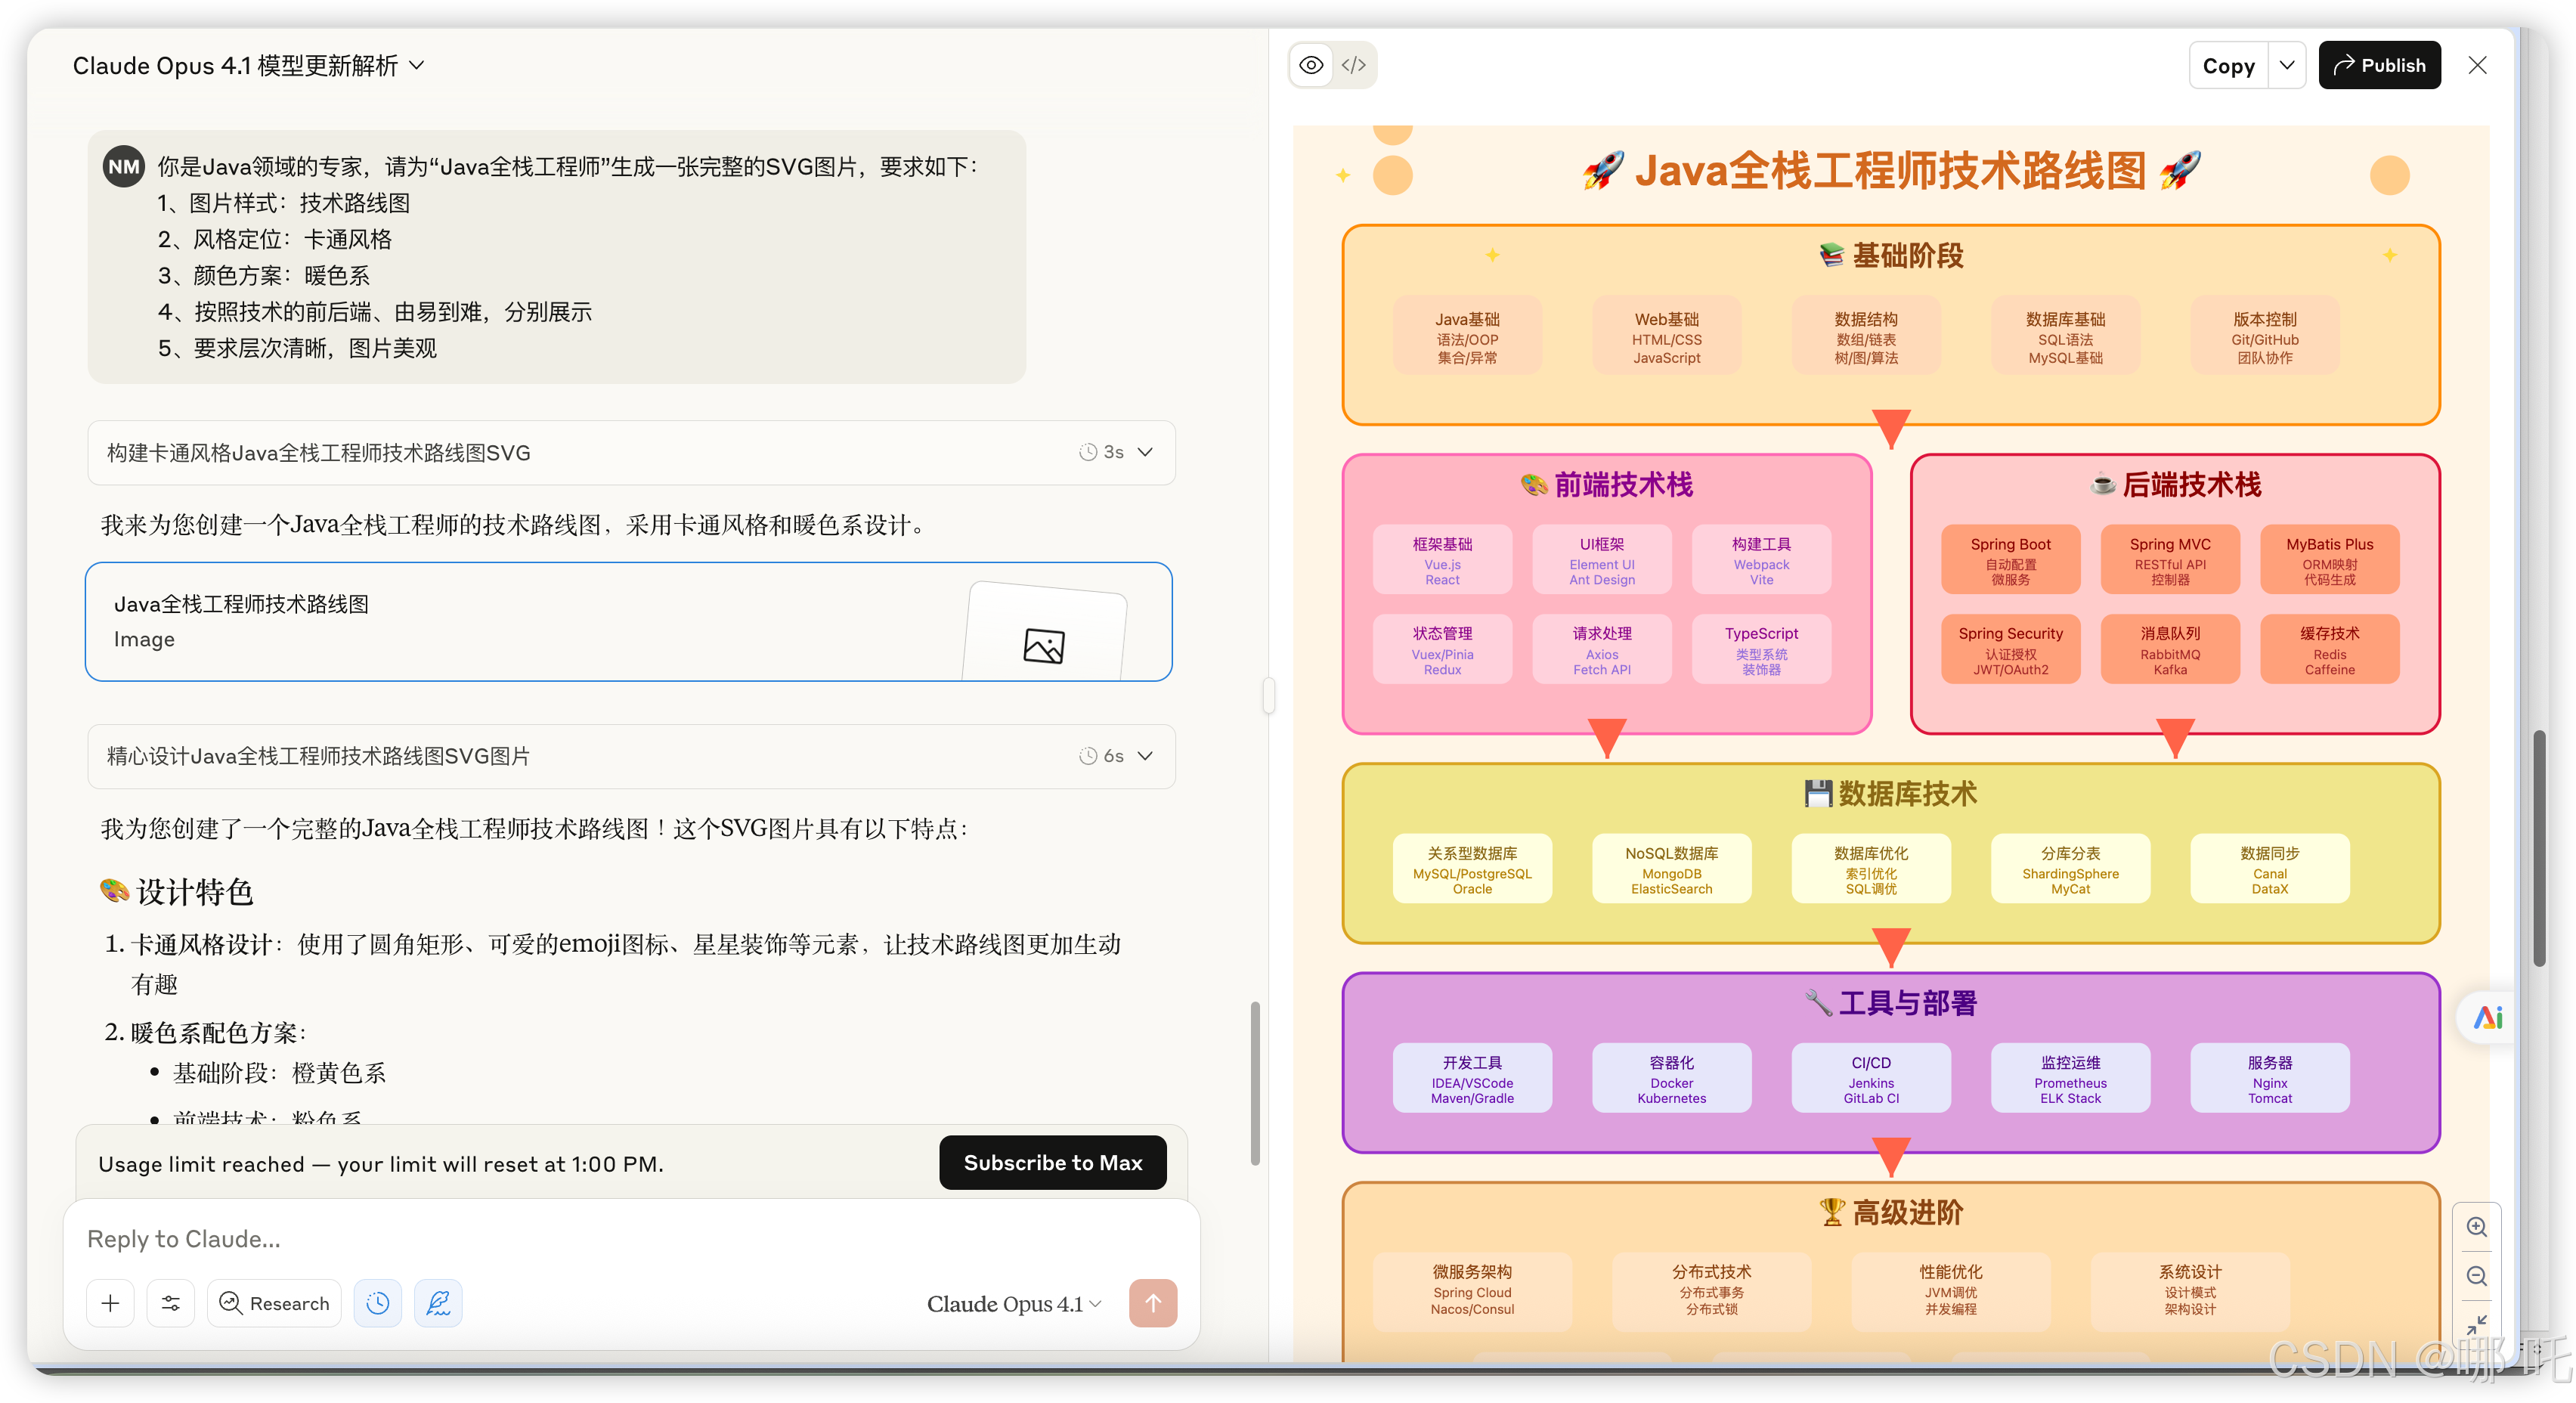Zoom in on the artifact preview
The width and height of the screenshot is (2576, 1403).
coord(2477,1227)
